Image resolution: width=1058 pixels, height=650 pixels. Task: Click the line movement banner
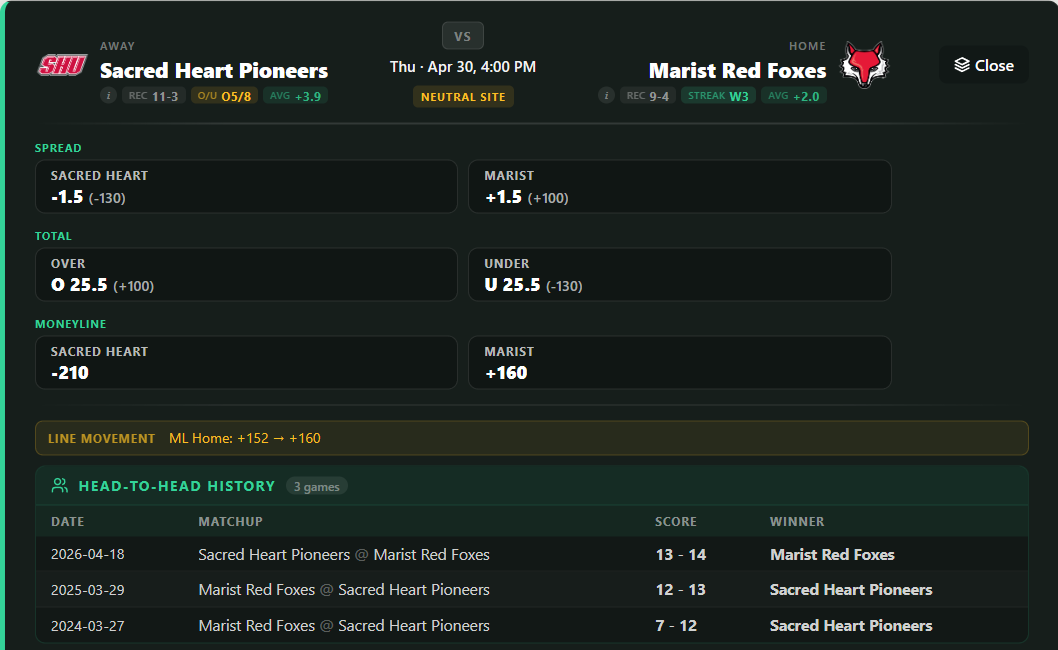pyautogui.click(x=532, y=438)
